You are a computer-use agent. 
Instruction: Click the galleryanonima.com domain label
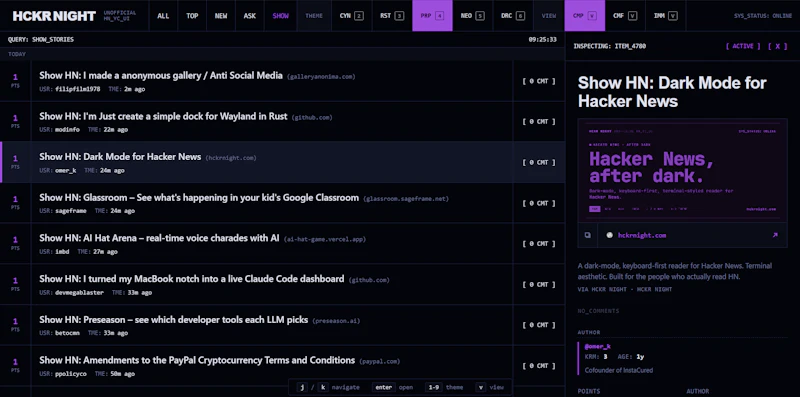coord(321,77)
